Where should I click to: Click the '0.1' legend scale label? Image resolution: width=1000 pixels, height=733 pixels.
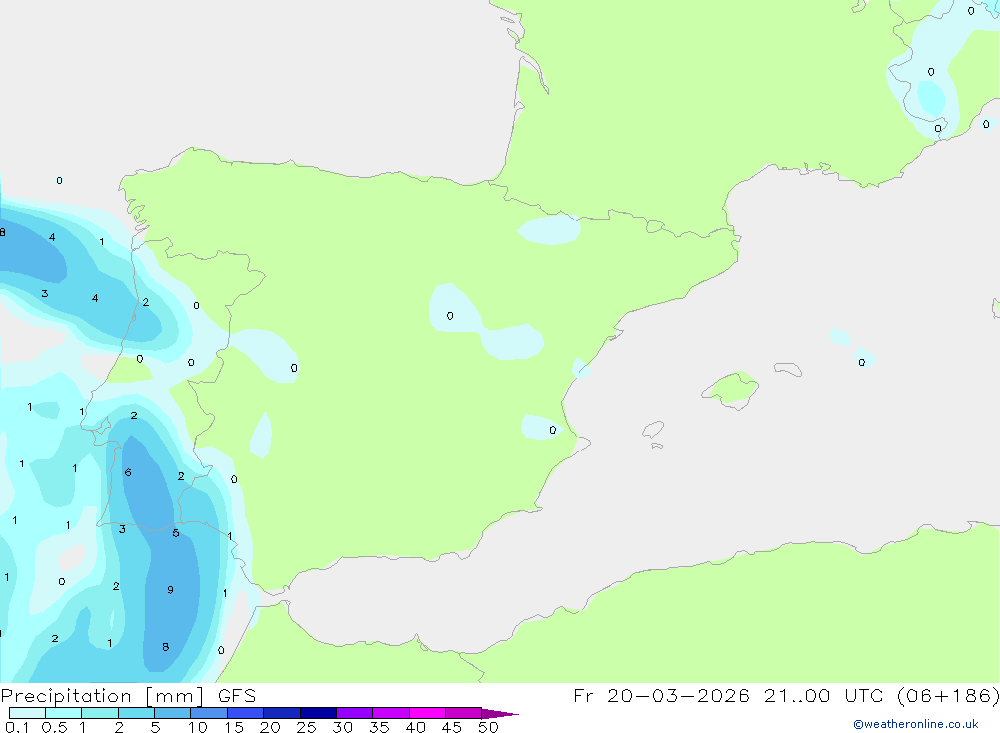17,727
